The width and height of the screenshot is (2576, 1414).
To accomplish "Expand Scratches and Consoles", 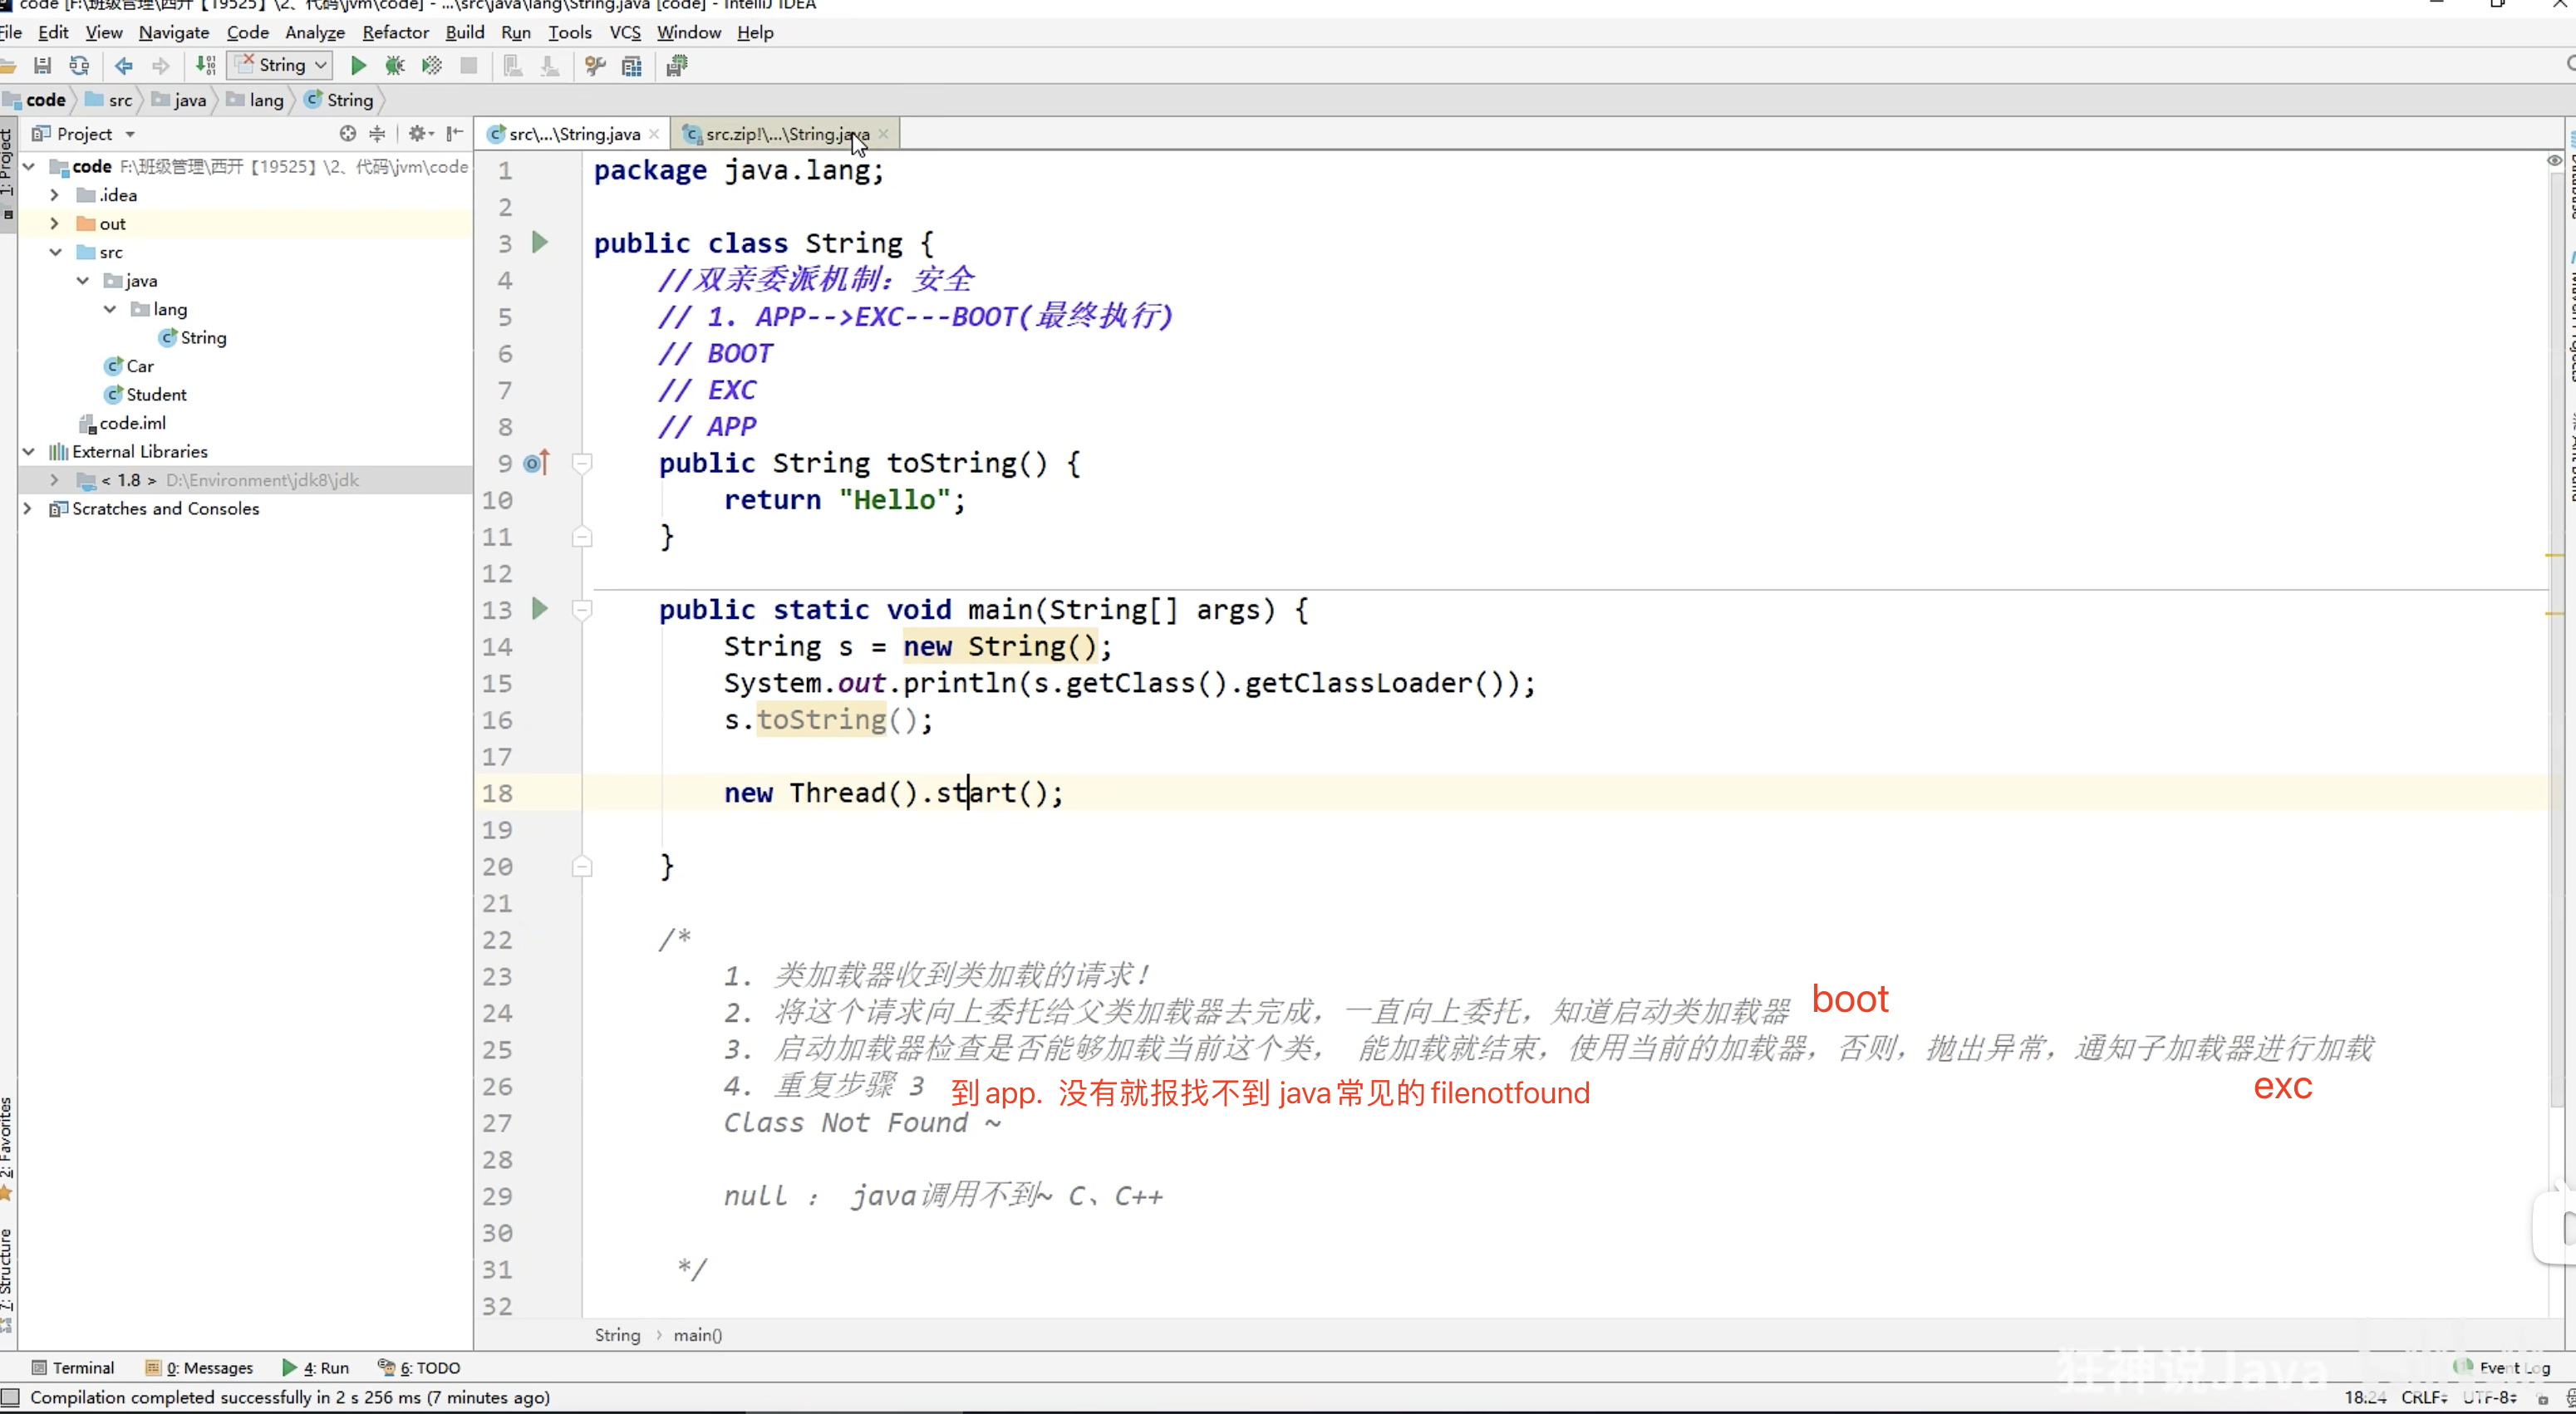I will tap(28, 508).
